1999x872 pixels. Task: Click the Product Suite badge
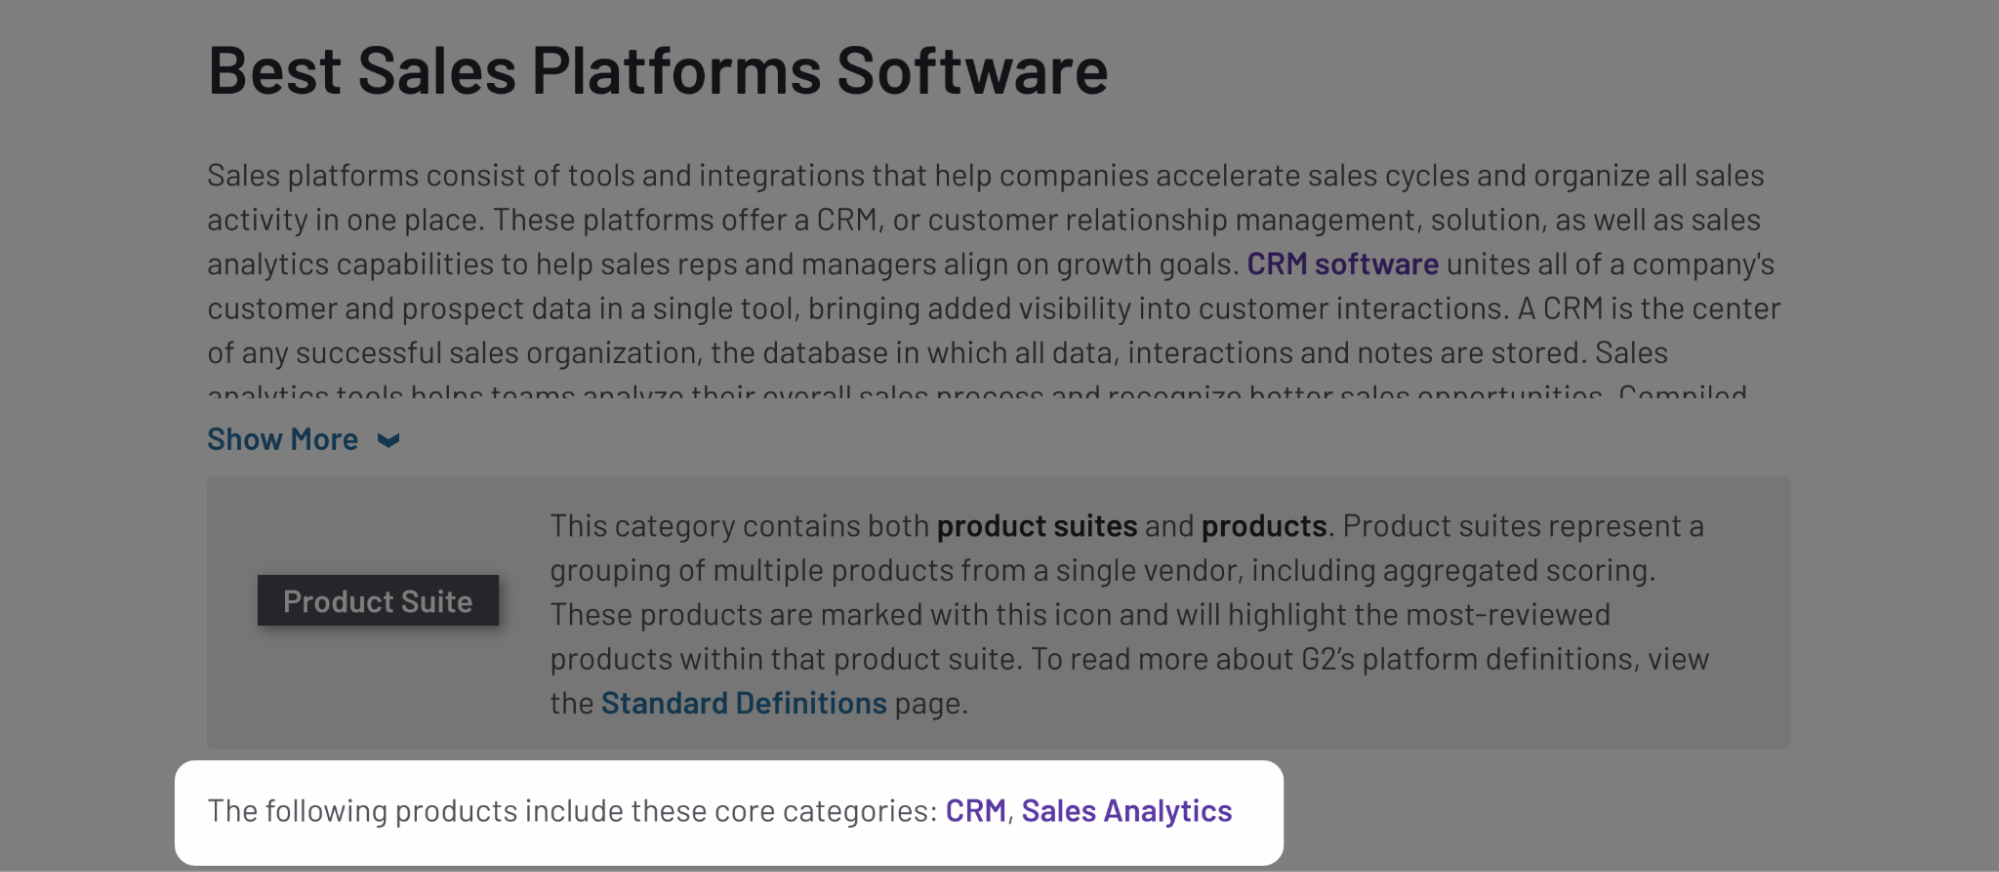point(378,601)
